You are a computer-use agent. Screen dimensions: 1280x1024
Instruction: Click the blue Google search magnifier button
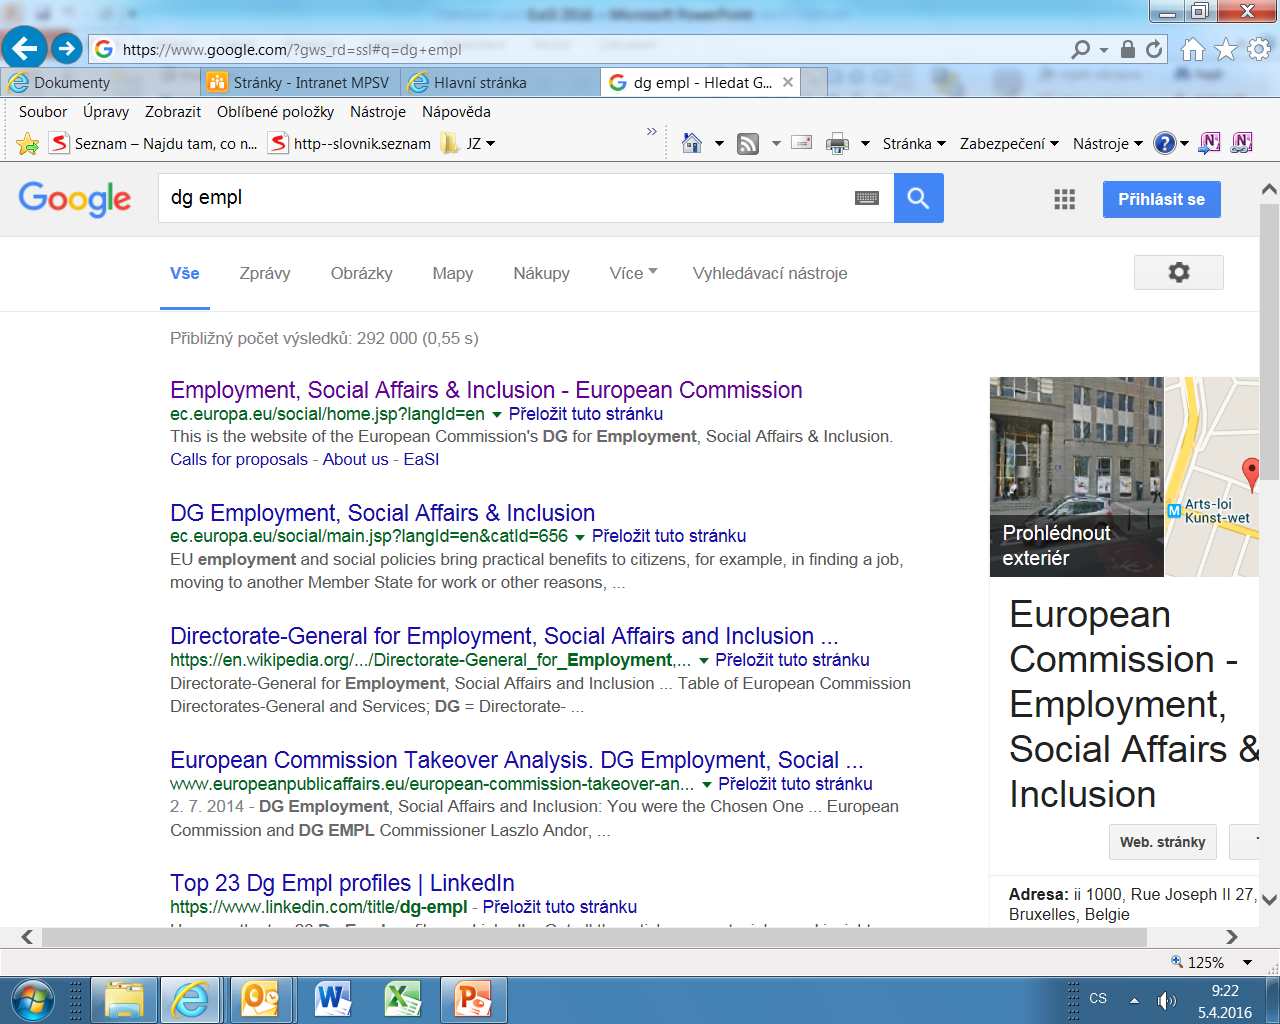tap(918, 198)
